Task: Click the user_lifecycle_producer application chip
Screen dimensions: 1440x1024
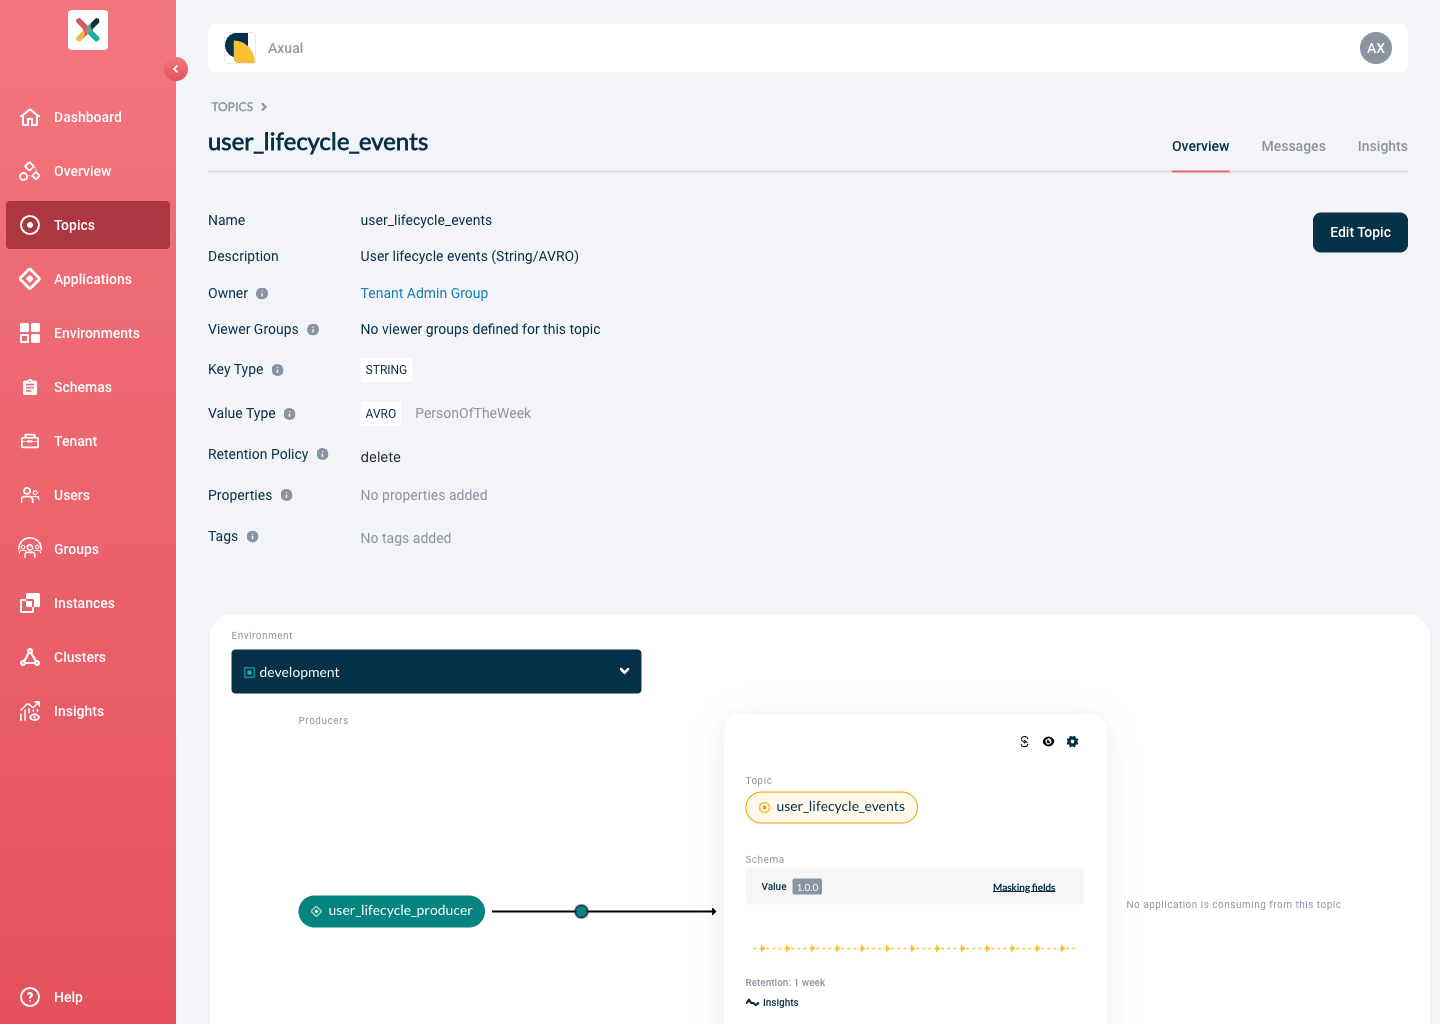Action: [x=392, y=911]
